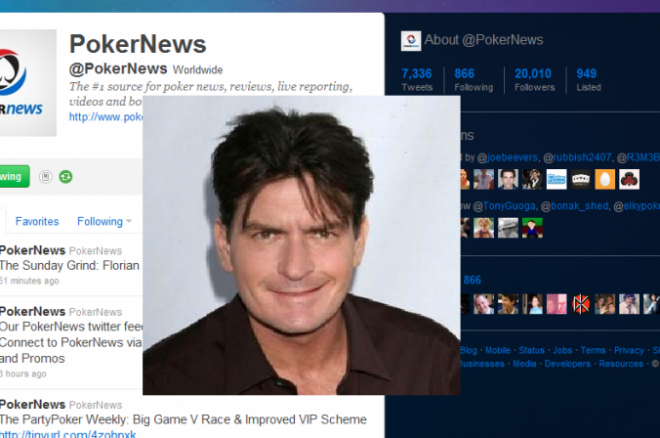Open the smiling dark-haired man avatar in following row

coord(508,304)
